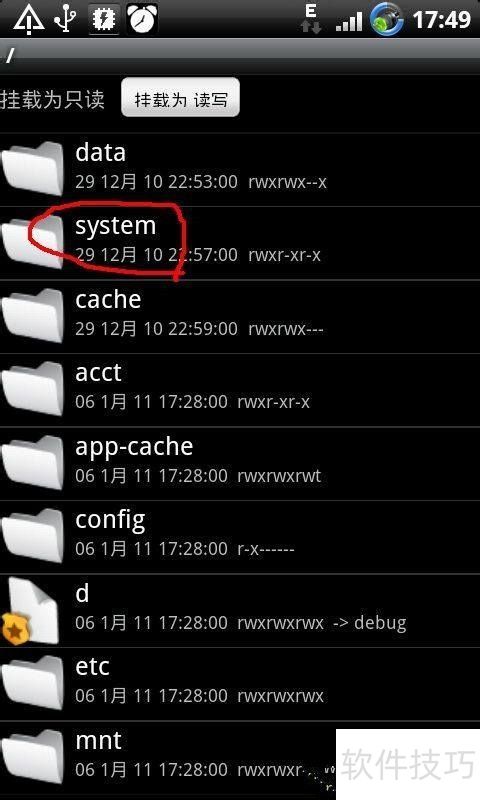Tap the warning triangle notification icon

29,19
